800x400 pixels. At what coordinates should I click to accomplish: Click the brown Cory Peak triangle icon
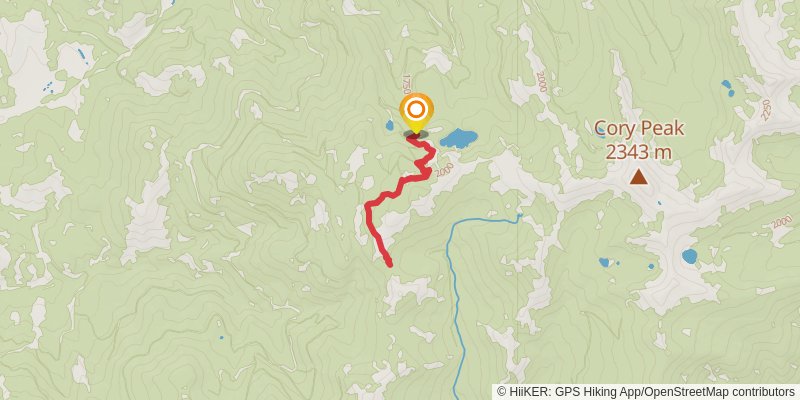coord(638,177)
